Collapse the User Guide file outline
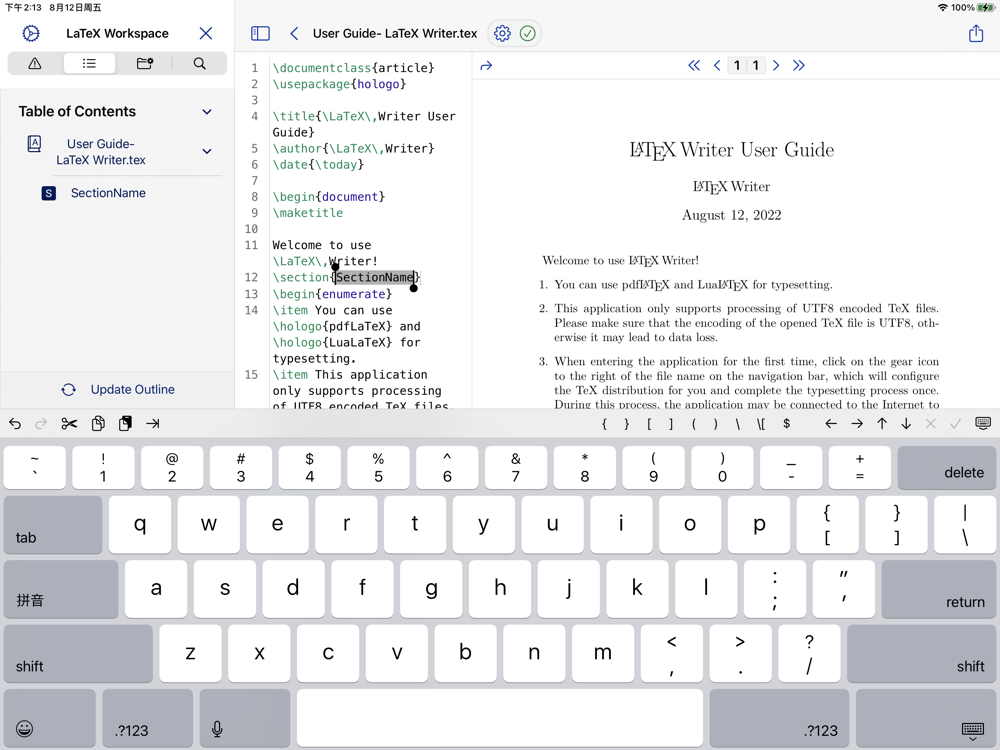Screen dimensions: 1000x750 pyautogui.click(x=207, y=152)
